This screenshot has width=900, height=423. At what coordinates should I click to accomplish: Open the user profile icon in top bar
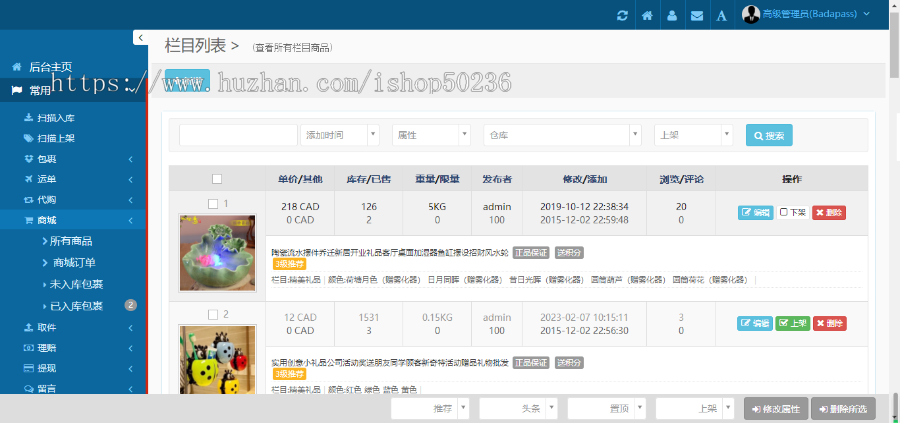[x=672, y=15]
